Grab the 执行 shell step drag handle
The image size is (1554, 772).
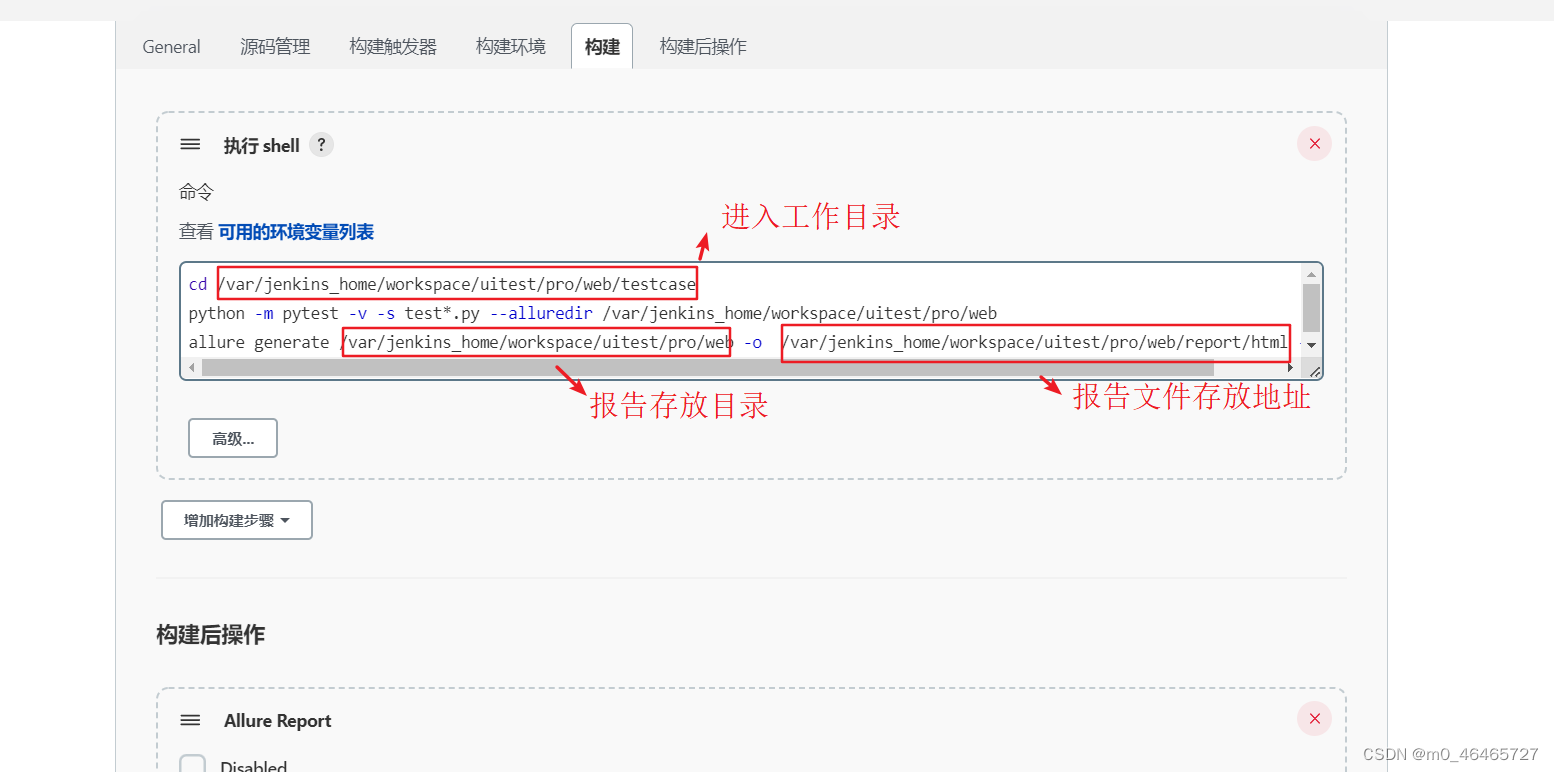(190, 145)
